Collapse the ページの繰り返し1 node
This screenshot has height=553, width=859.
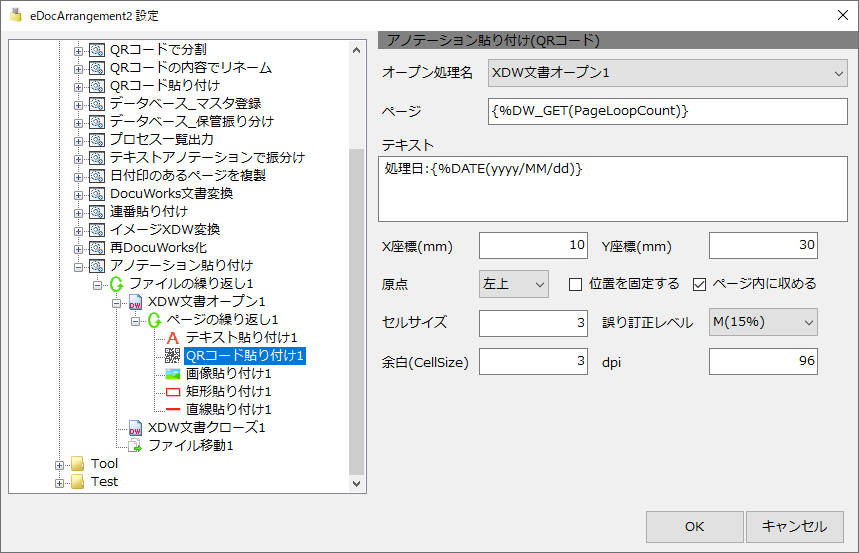[x=135, y=321]
